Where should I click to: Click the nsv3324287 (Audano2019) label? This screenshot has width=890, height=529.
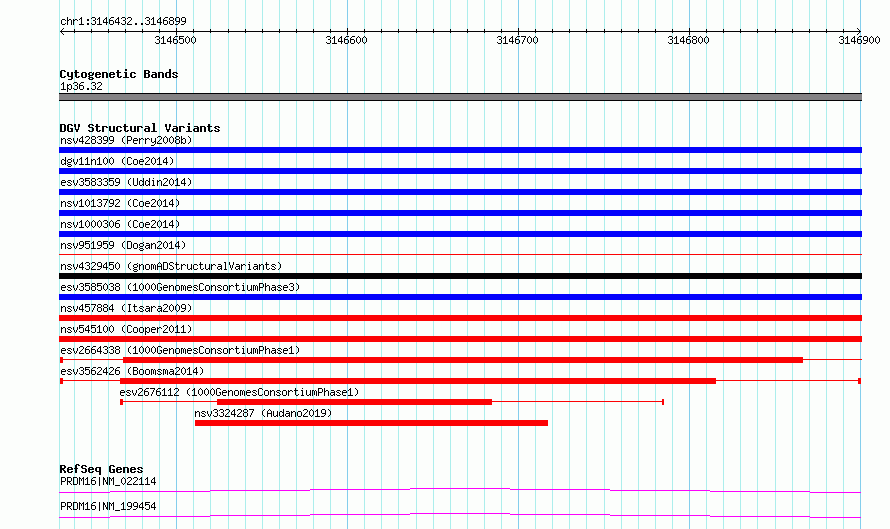click(263, 413)
